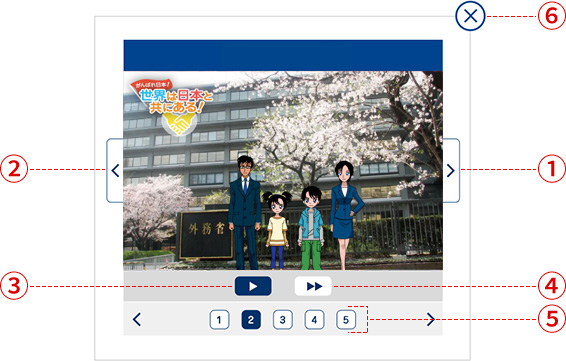Screen dimensions: 566x361
Task: Click the slide image of the characters
Action: click(x=283, y=170)
